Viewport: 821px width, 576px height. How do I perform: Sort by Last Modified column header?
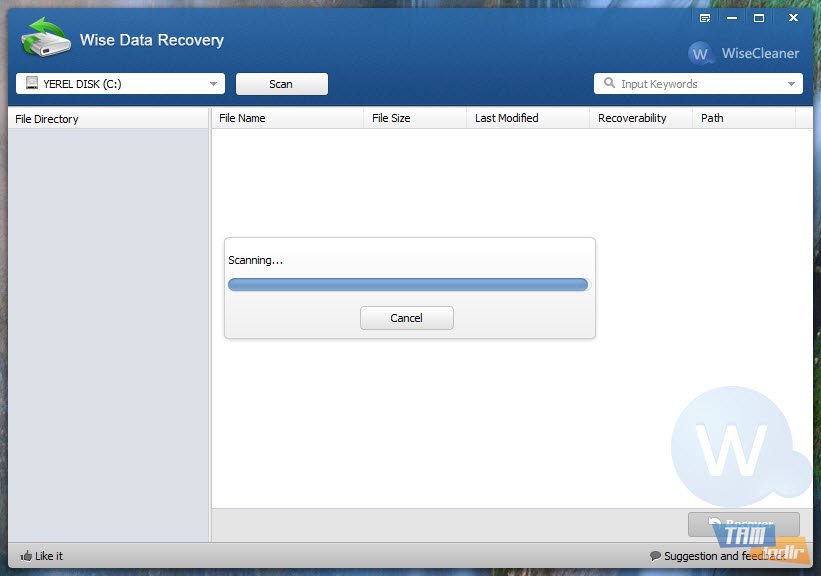pyautogui.click(x=506, y=118)
